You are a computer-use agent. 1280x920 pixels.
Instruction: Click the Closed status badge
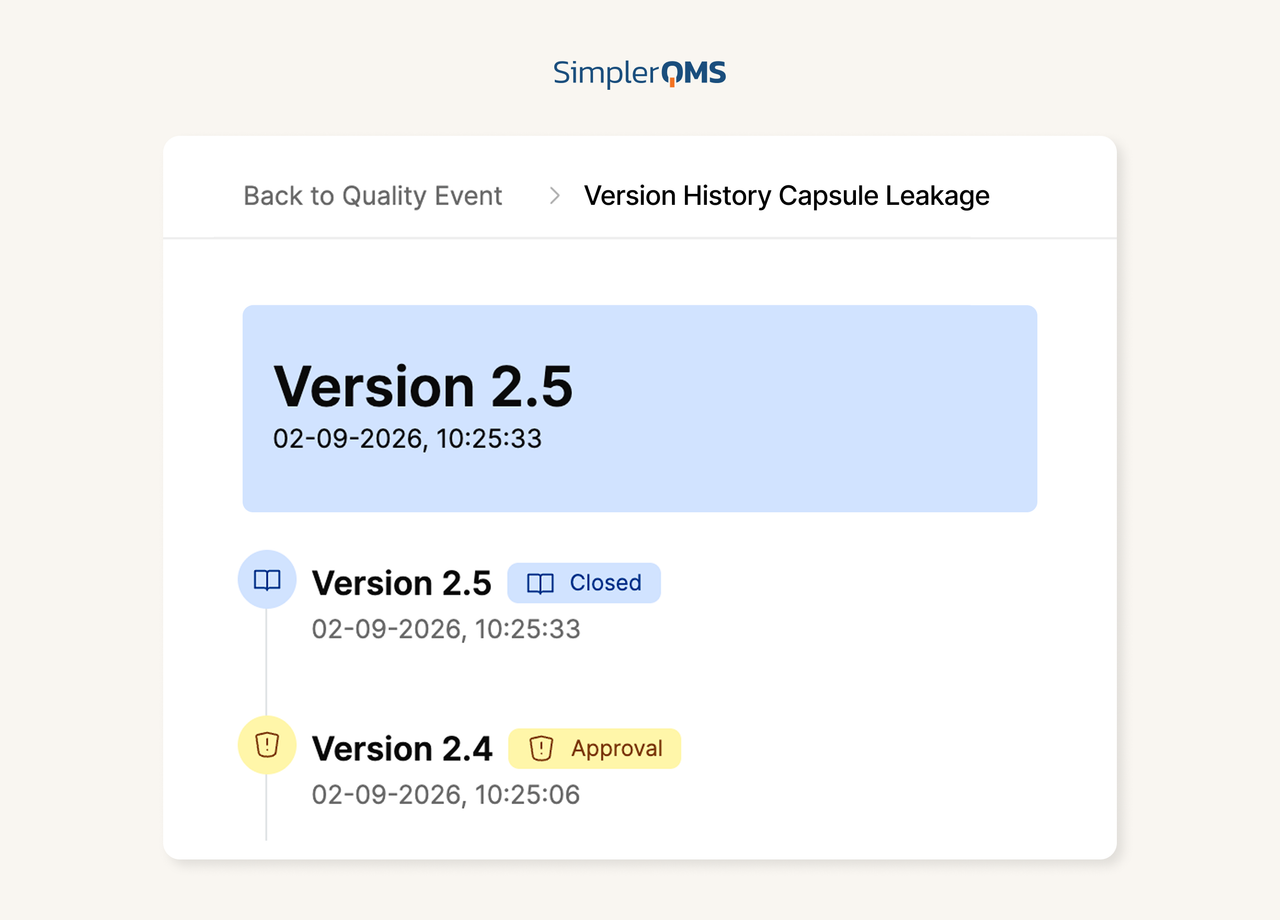(x=584, y=583)
